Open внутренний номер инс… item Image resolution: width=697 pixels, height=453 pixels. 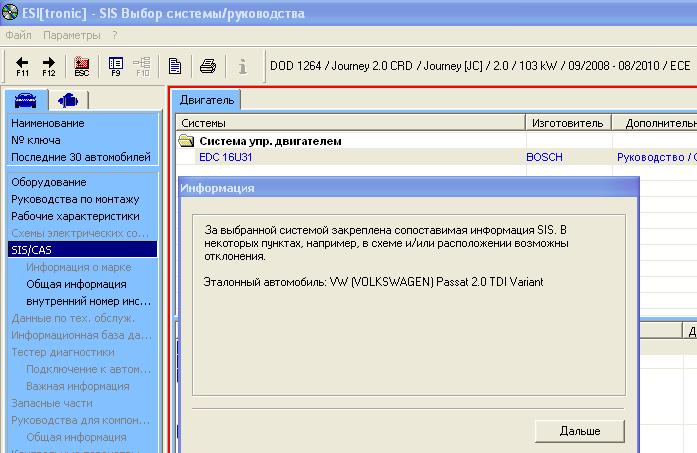point(88,301)
